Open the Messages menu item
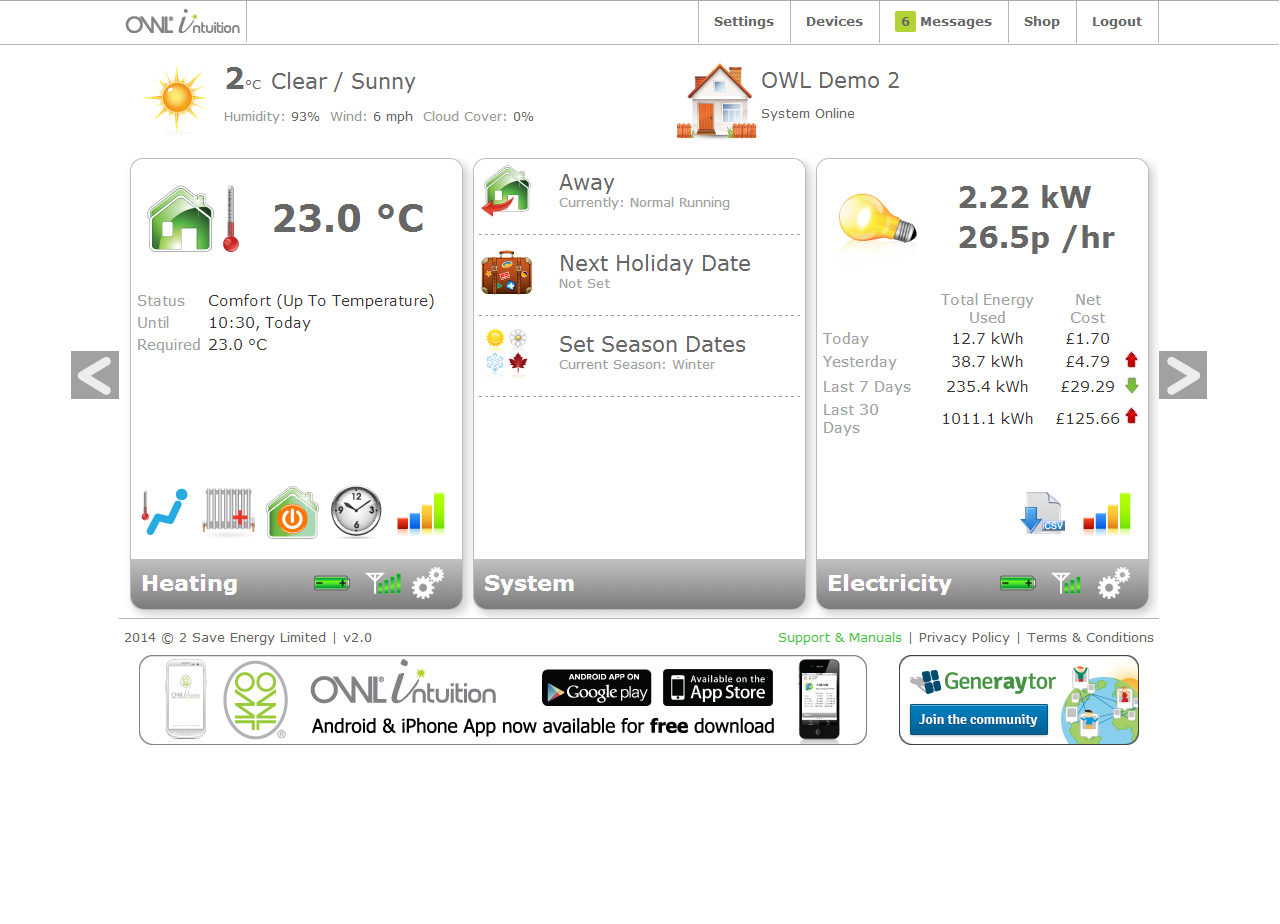 click(x=943, y=22)
